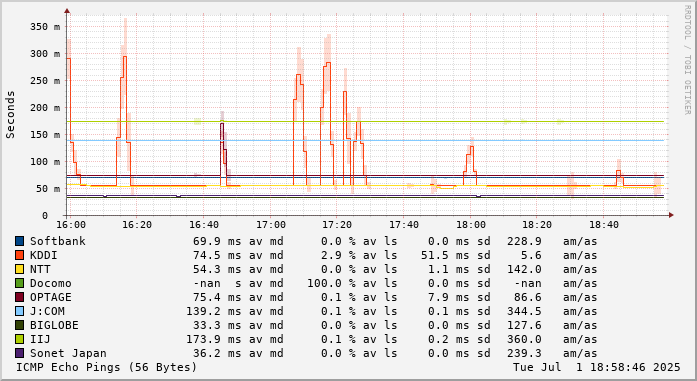
Task: Click the KDDI orange-red legend swatch
Action: tap(20, 255)
